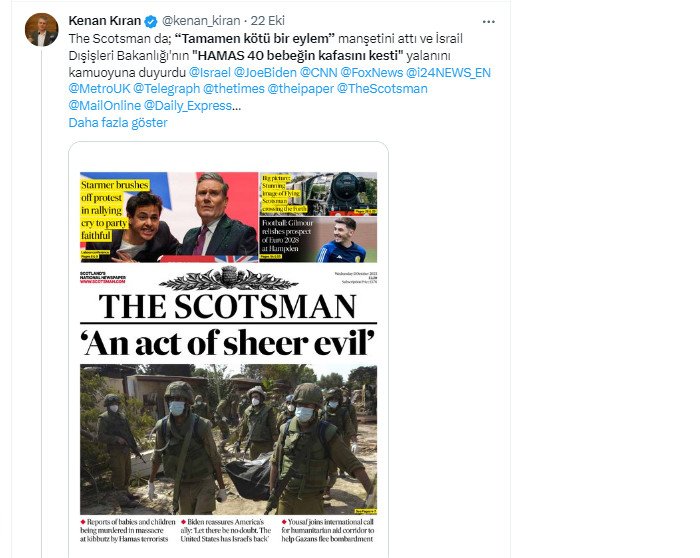This screenshot has height=558, width=700.
Task: Open the @Daily_Express mention
Action: click(188, 106)
